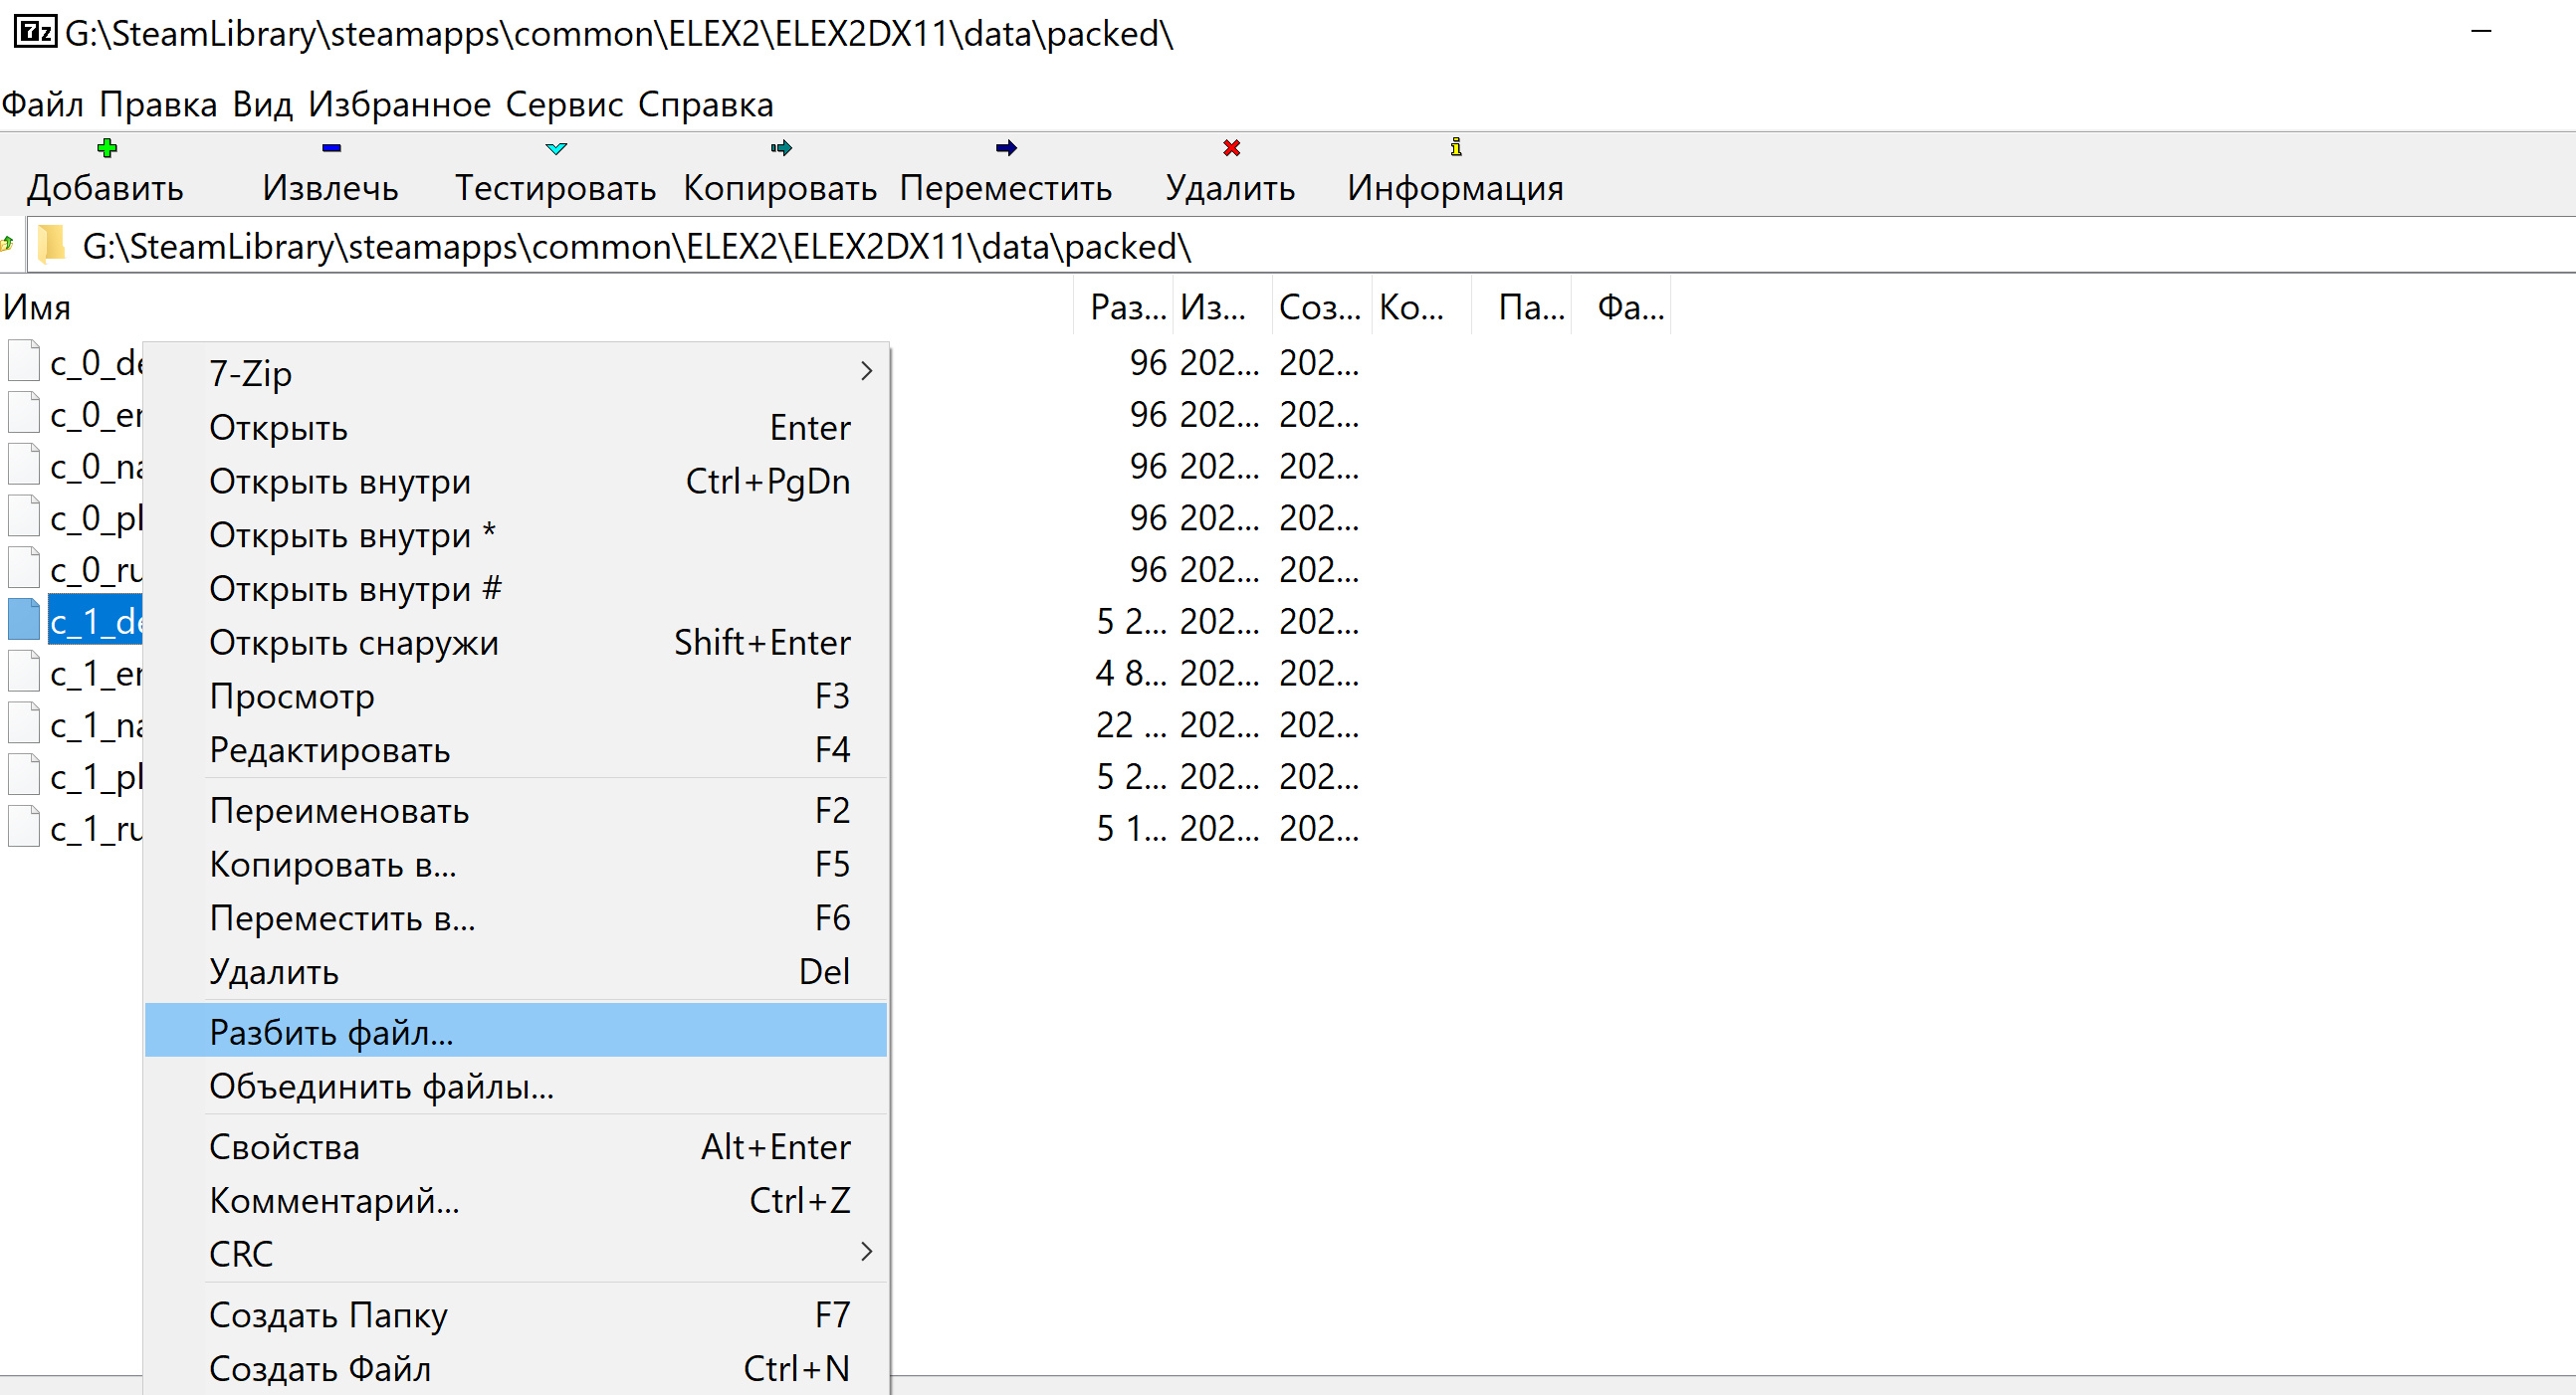Expand the 7-Zip submenu
The height and width of the screenshot is (1395, 2576).
[x=516, y=372]
